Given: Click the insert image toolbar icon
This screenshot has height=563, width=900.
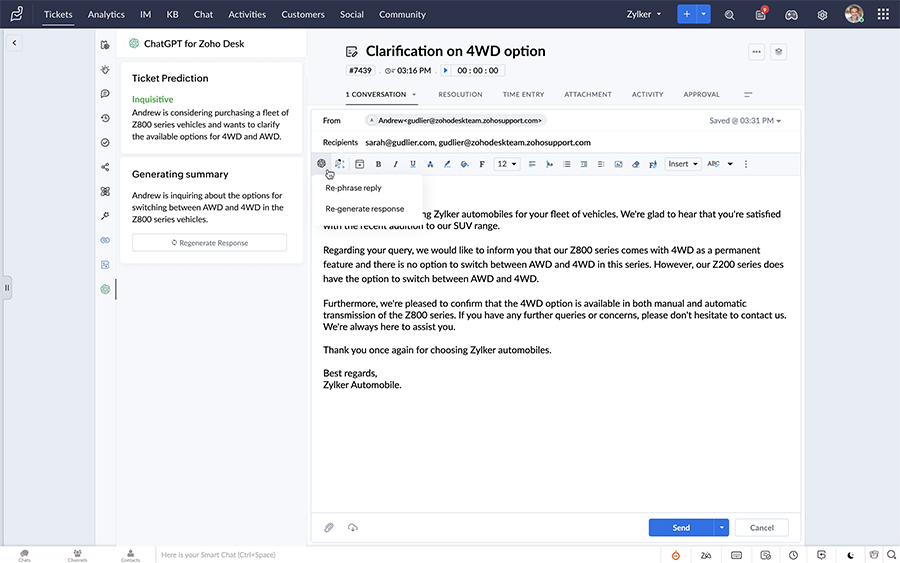Looking at the screenshot, I should click(x=618, y=164).
